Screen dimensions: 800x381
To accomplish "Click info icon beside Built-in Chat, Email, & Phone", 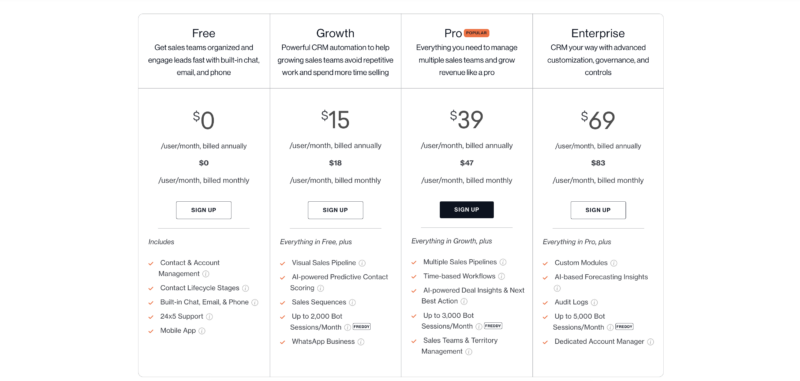I will point(255,302).
